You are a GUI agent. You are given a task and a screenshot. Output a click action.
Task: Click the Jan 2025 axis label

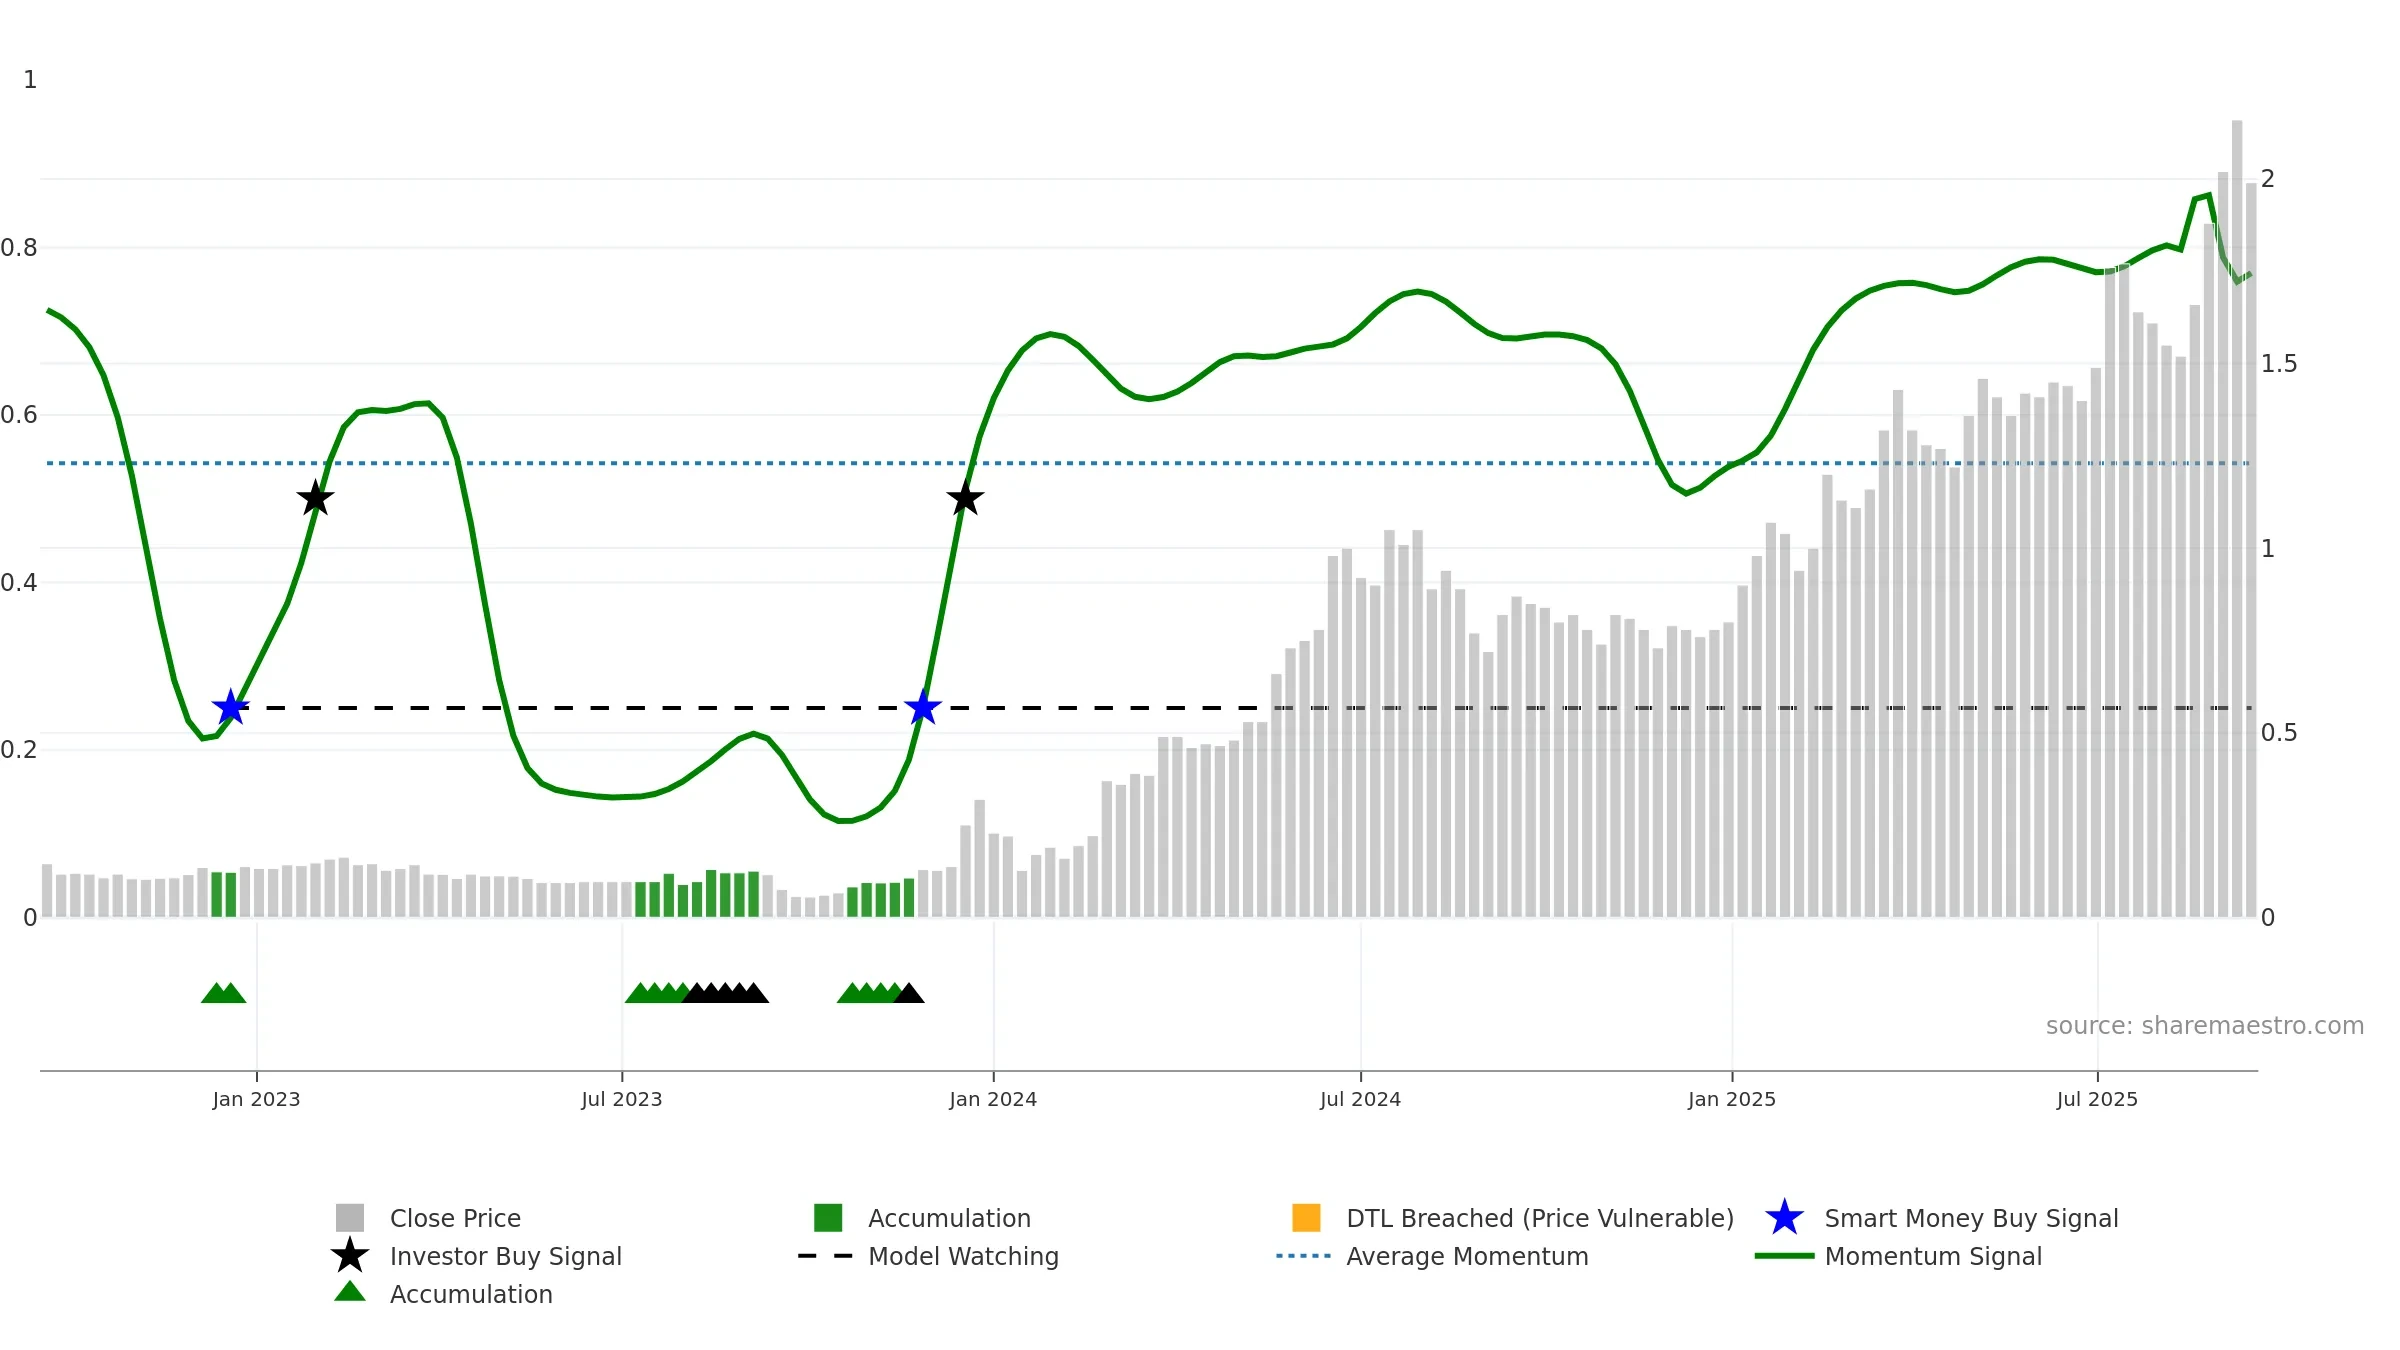click(1732, 1099)
